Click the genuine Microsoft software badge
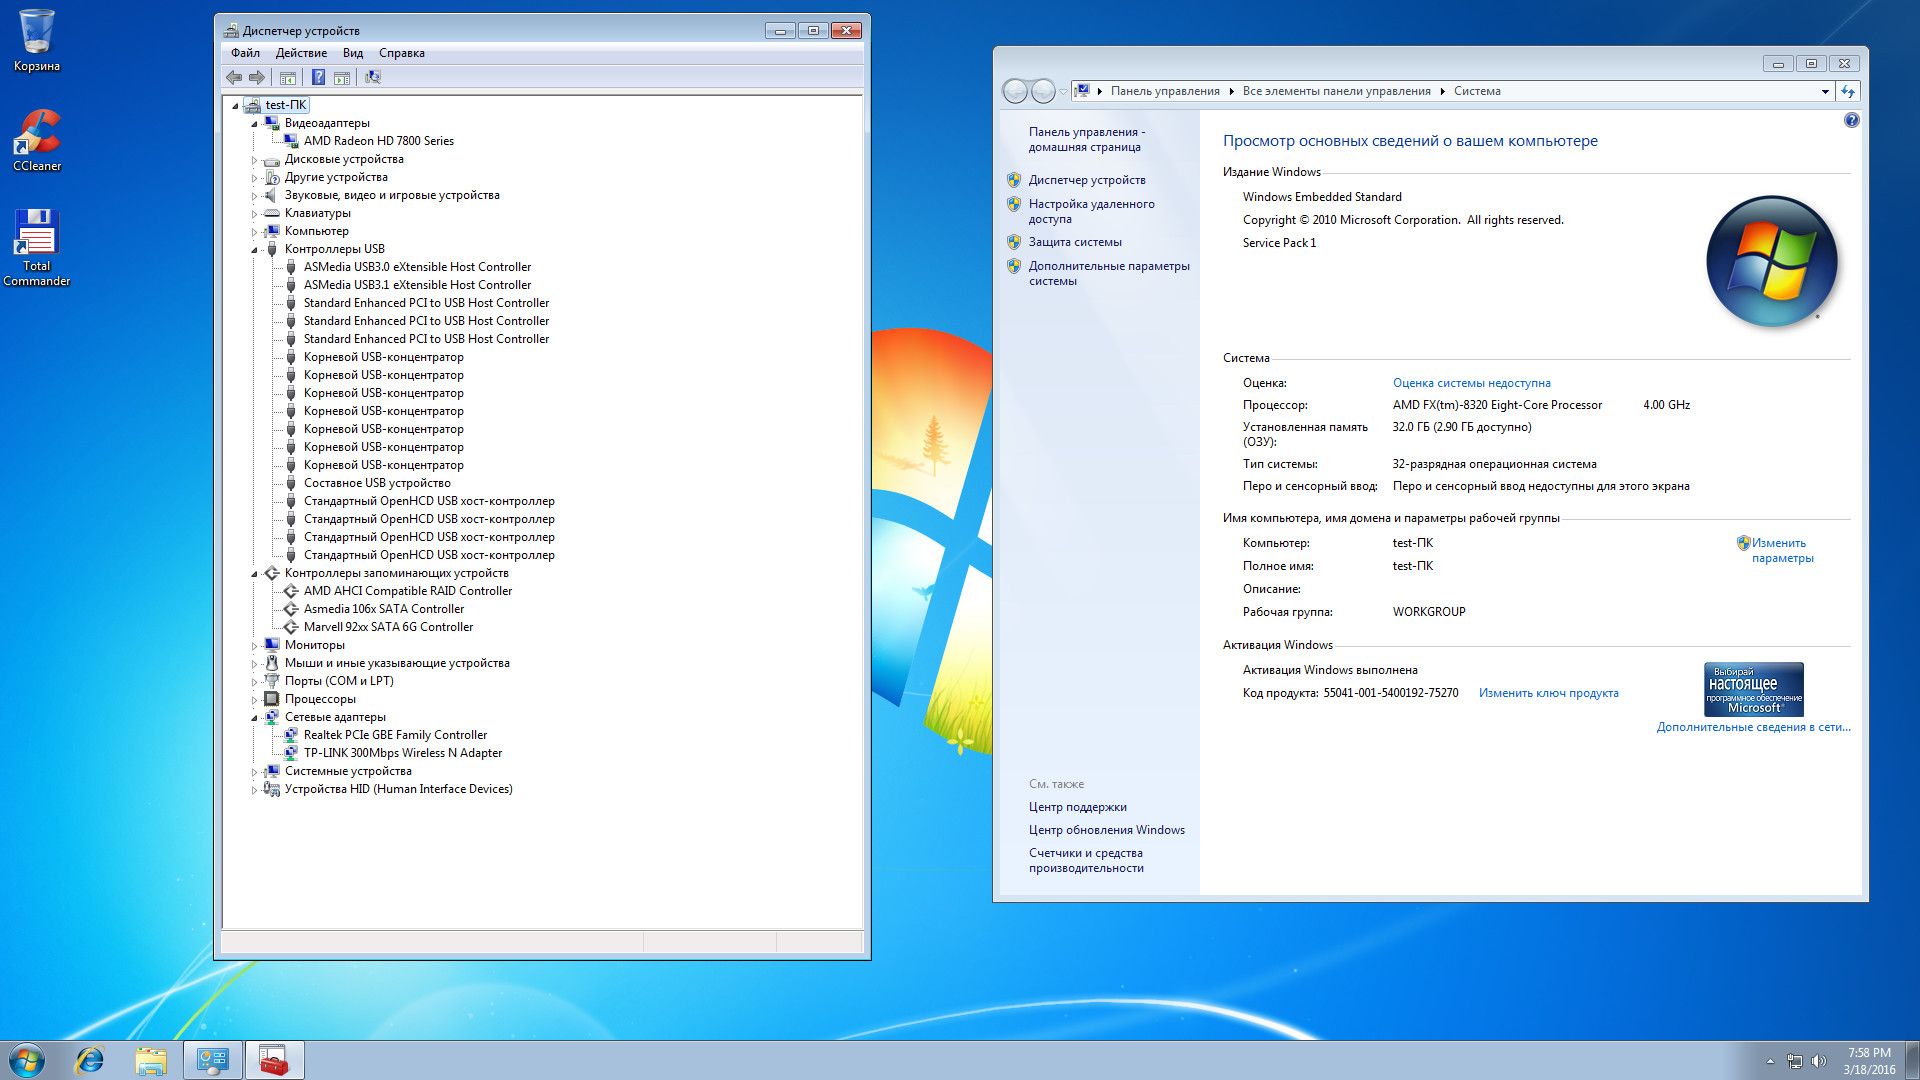 (x=1753, y=689)
